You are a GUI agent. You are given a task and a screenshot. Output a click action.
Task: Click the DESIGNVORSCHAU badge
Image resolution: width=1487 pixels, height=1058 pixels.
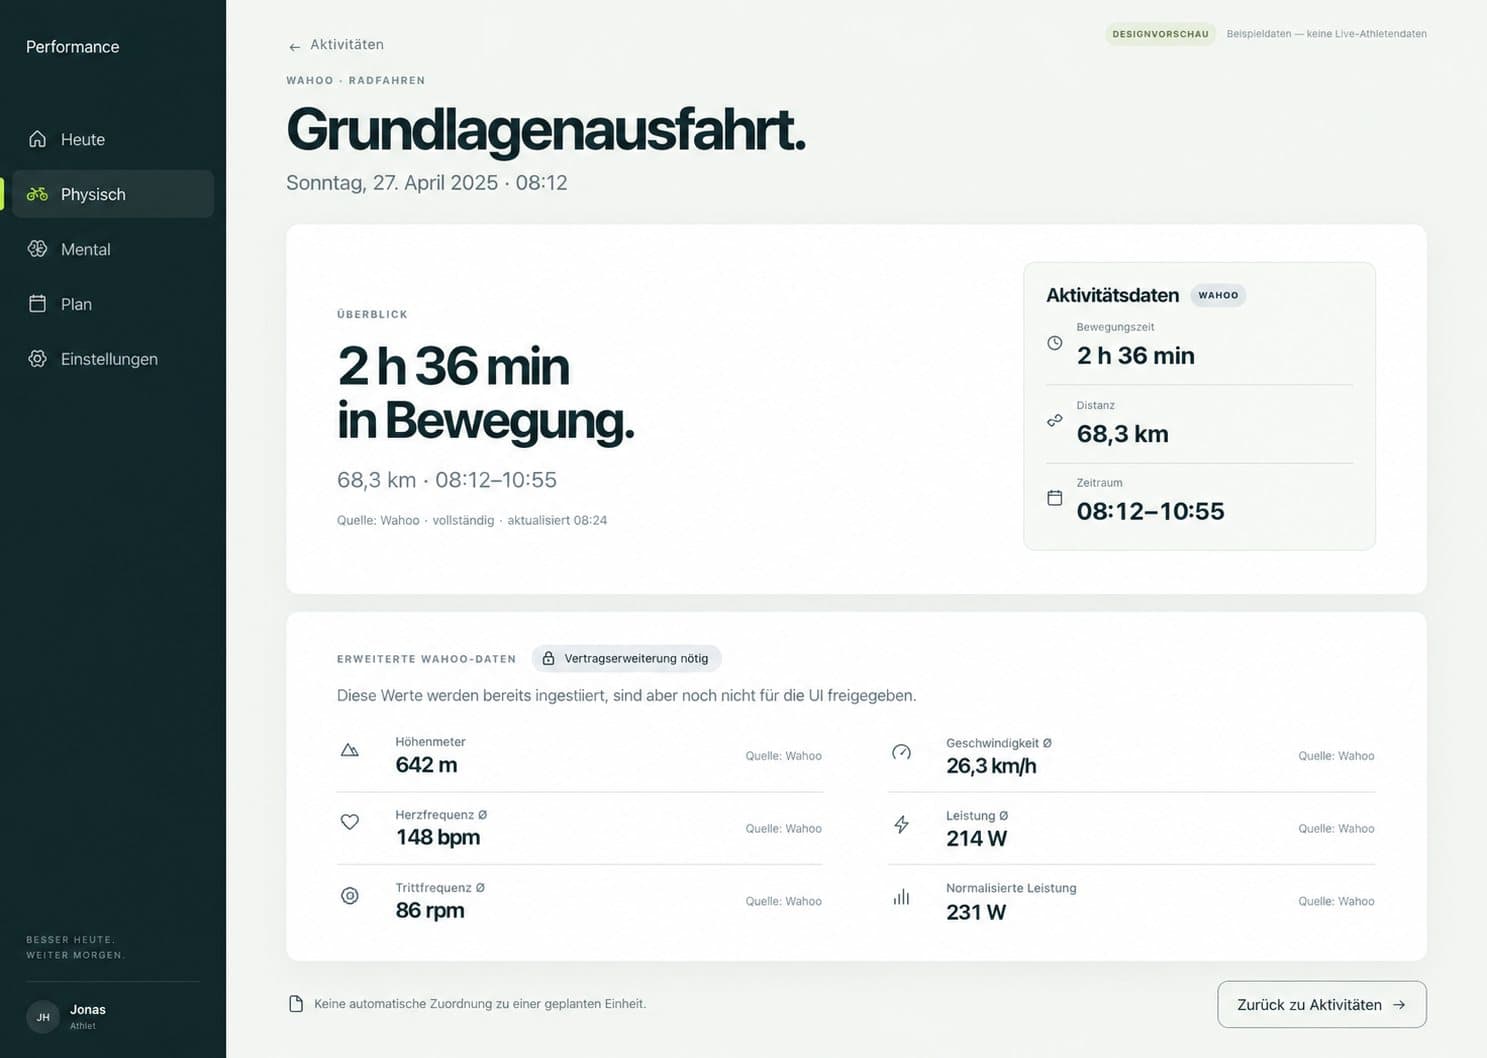[x=1160, y=34]
